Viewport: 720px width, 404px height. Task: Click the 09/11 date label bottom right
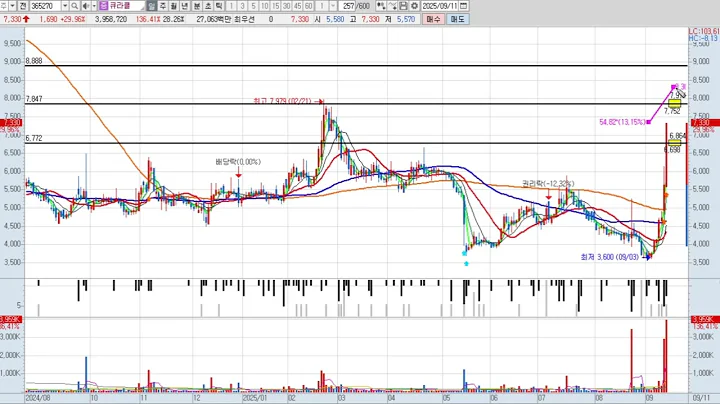tap(700, 398)
